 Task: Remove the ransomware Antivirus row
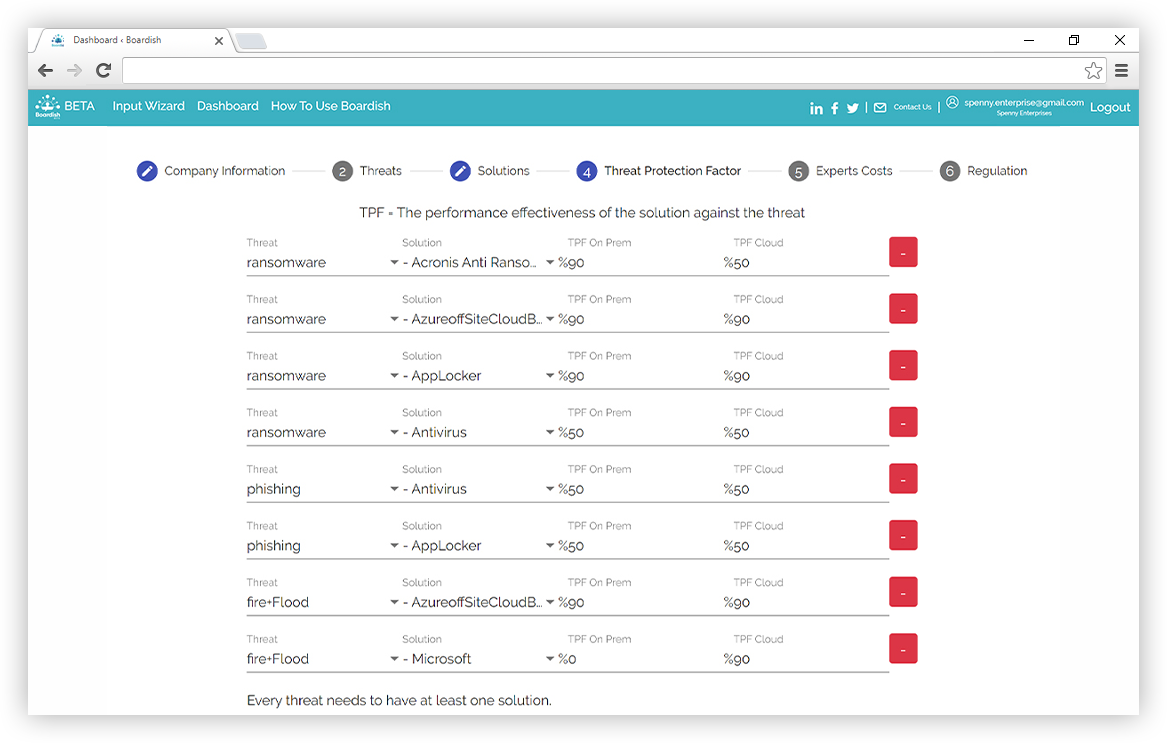pos(903,422)
